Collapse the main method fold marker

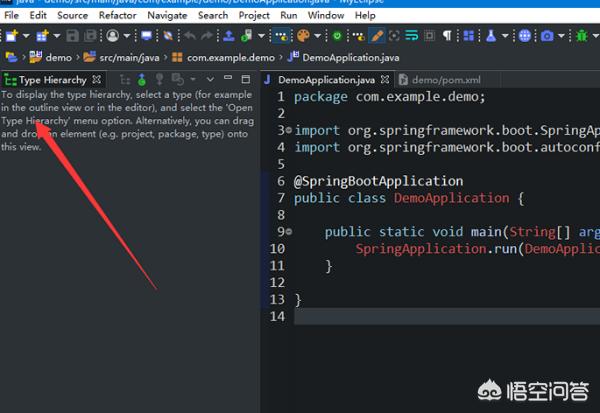click(288, 232)
